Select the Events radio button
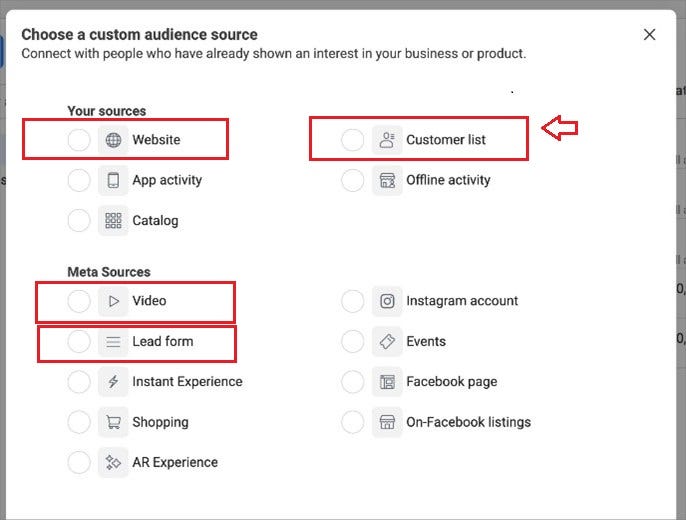Viewport: 686px width, 520px height. (x=353, y=342)
